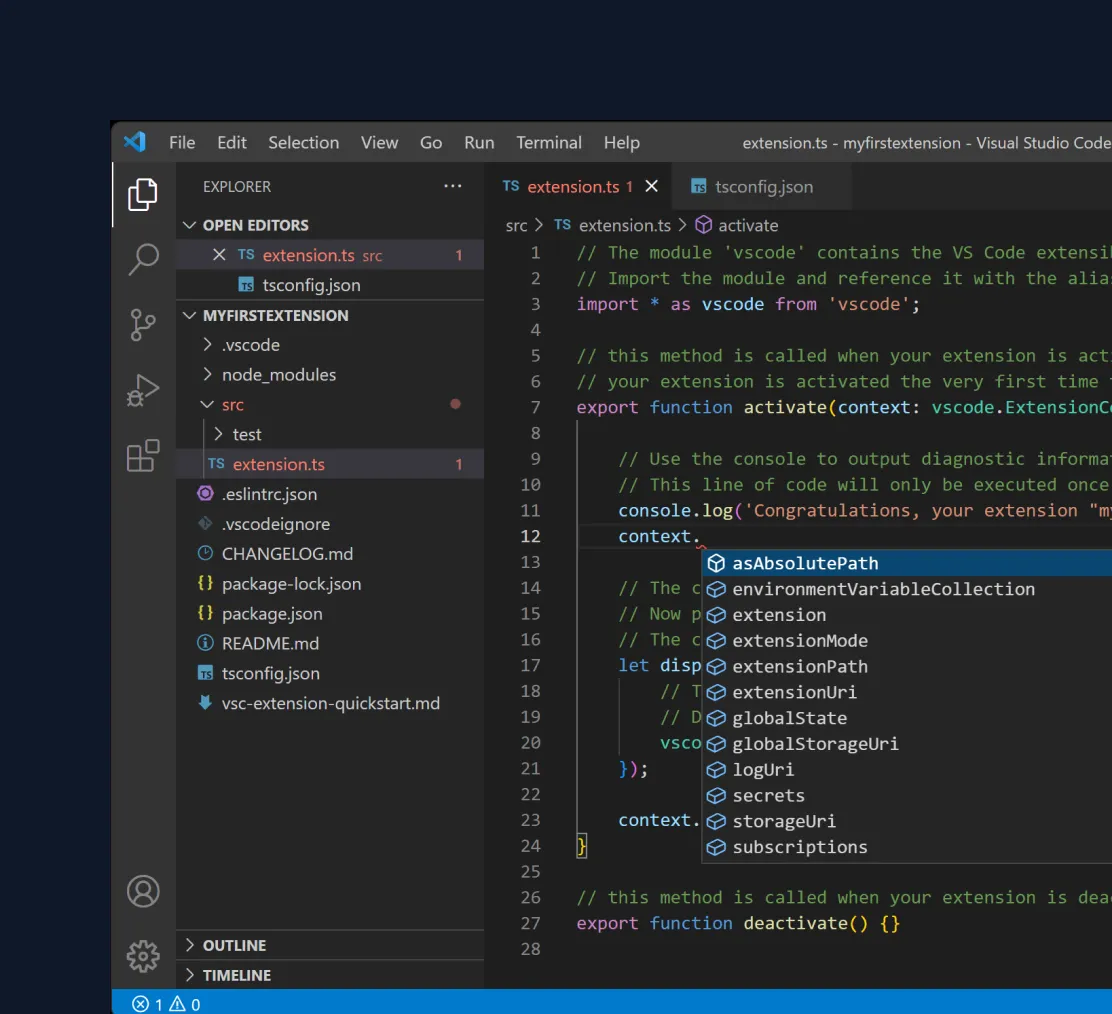Expand the node_modules folder
Image resolution: width=1112 pixels, height=1014 pixels.
tap(278, 375)
